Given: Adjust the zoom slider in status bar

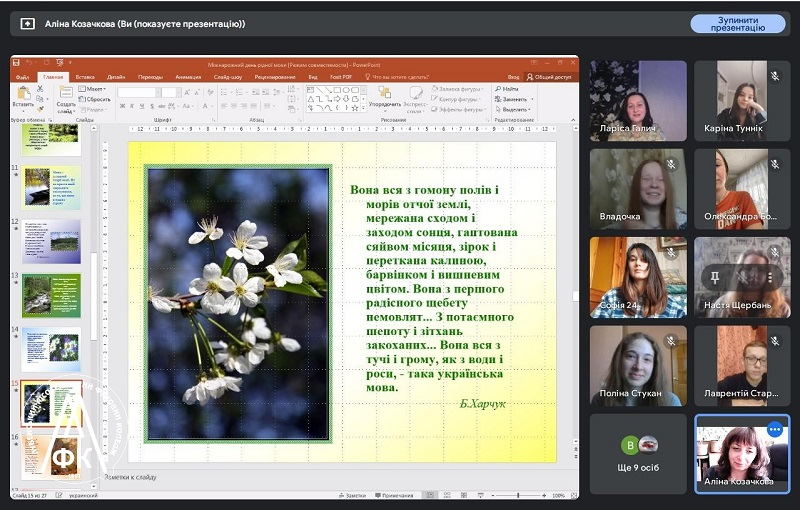Looking at the screenshot, I should tap(518, 495).
